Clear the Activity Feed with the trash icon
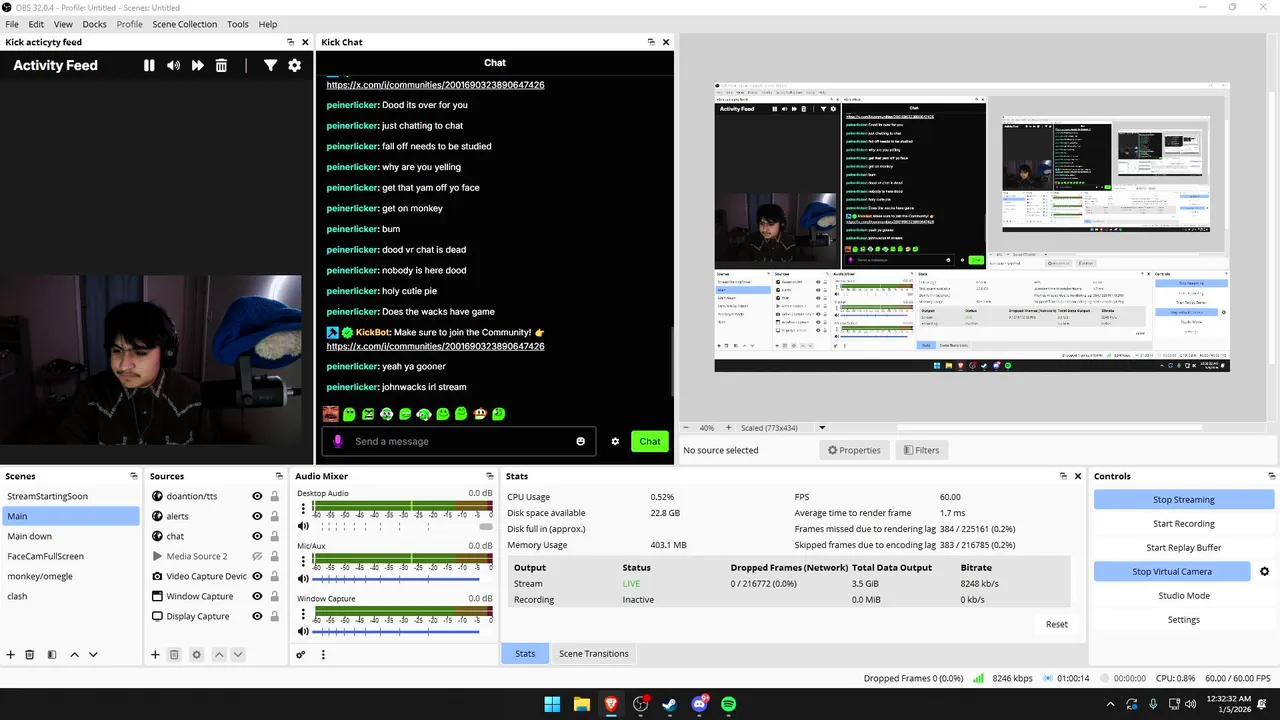This screenshot has width=1280, height=720. click(x=222, y=65)
